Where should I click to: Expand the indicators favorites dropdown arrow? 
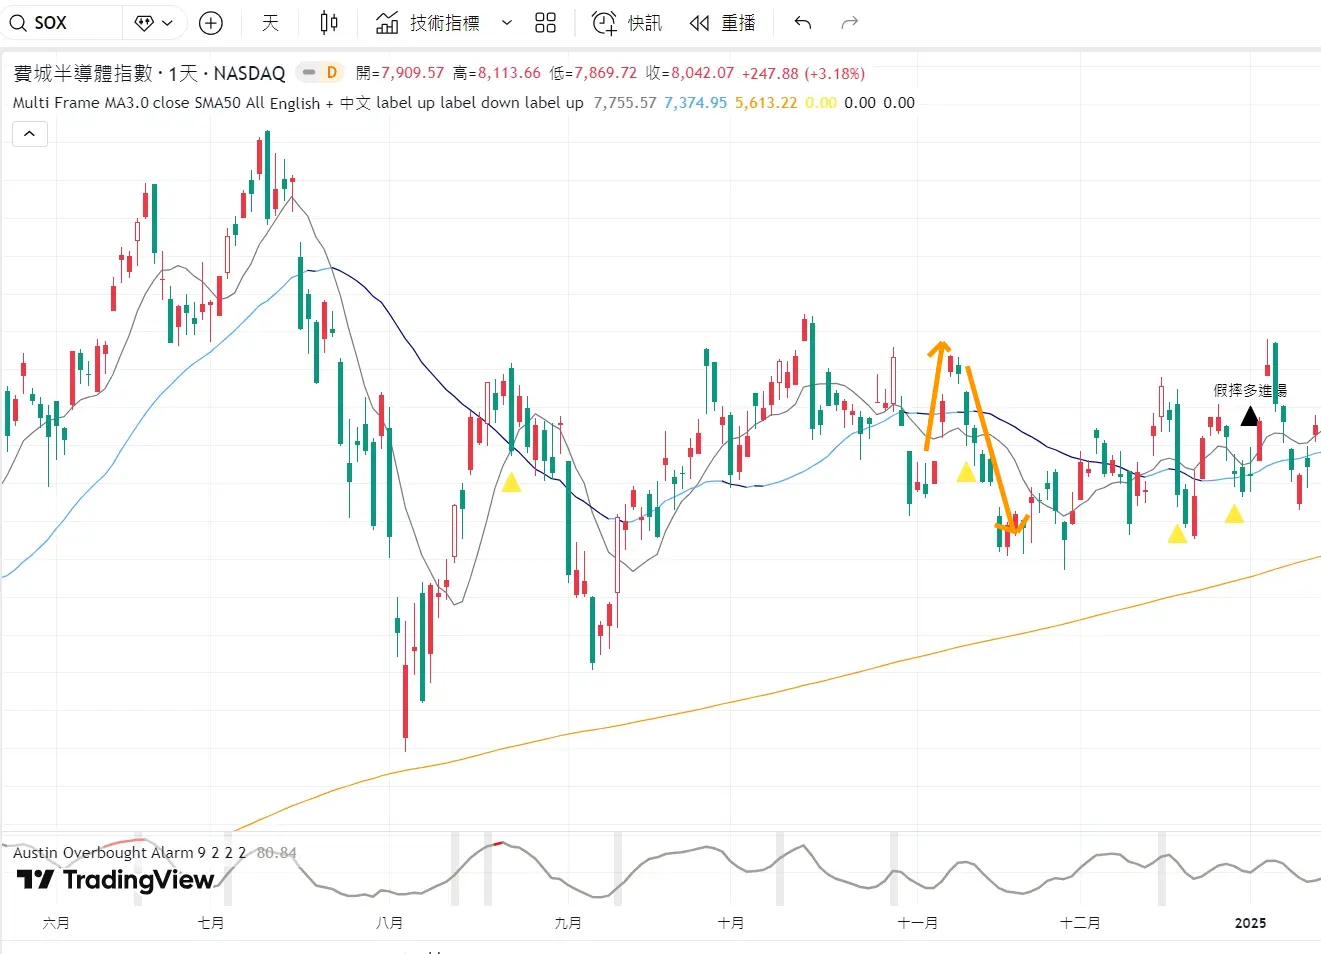(507, 23)
